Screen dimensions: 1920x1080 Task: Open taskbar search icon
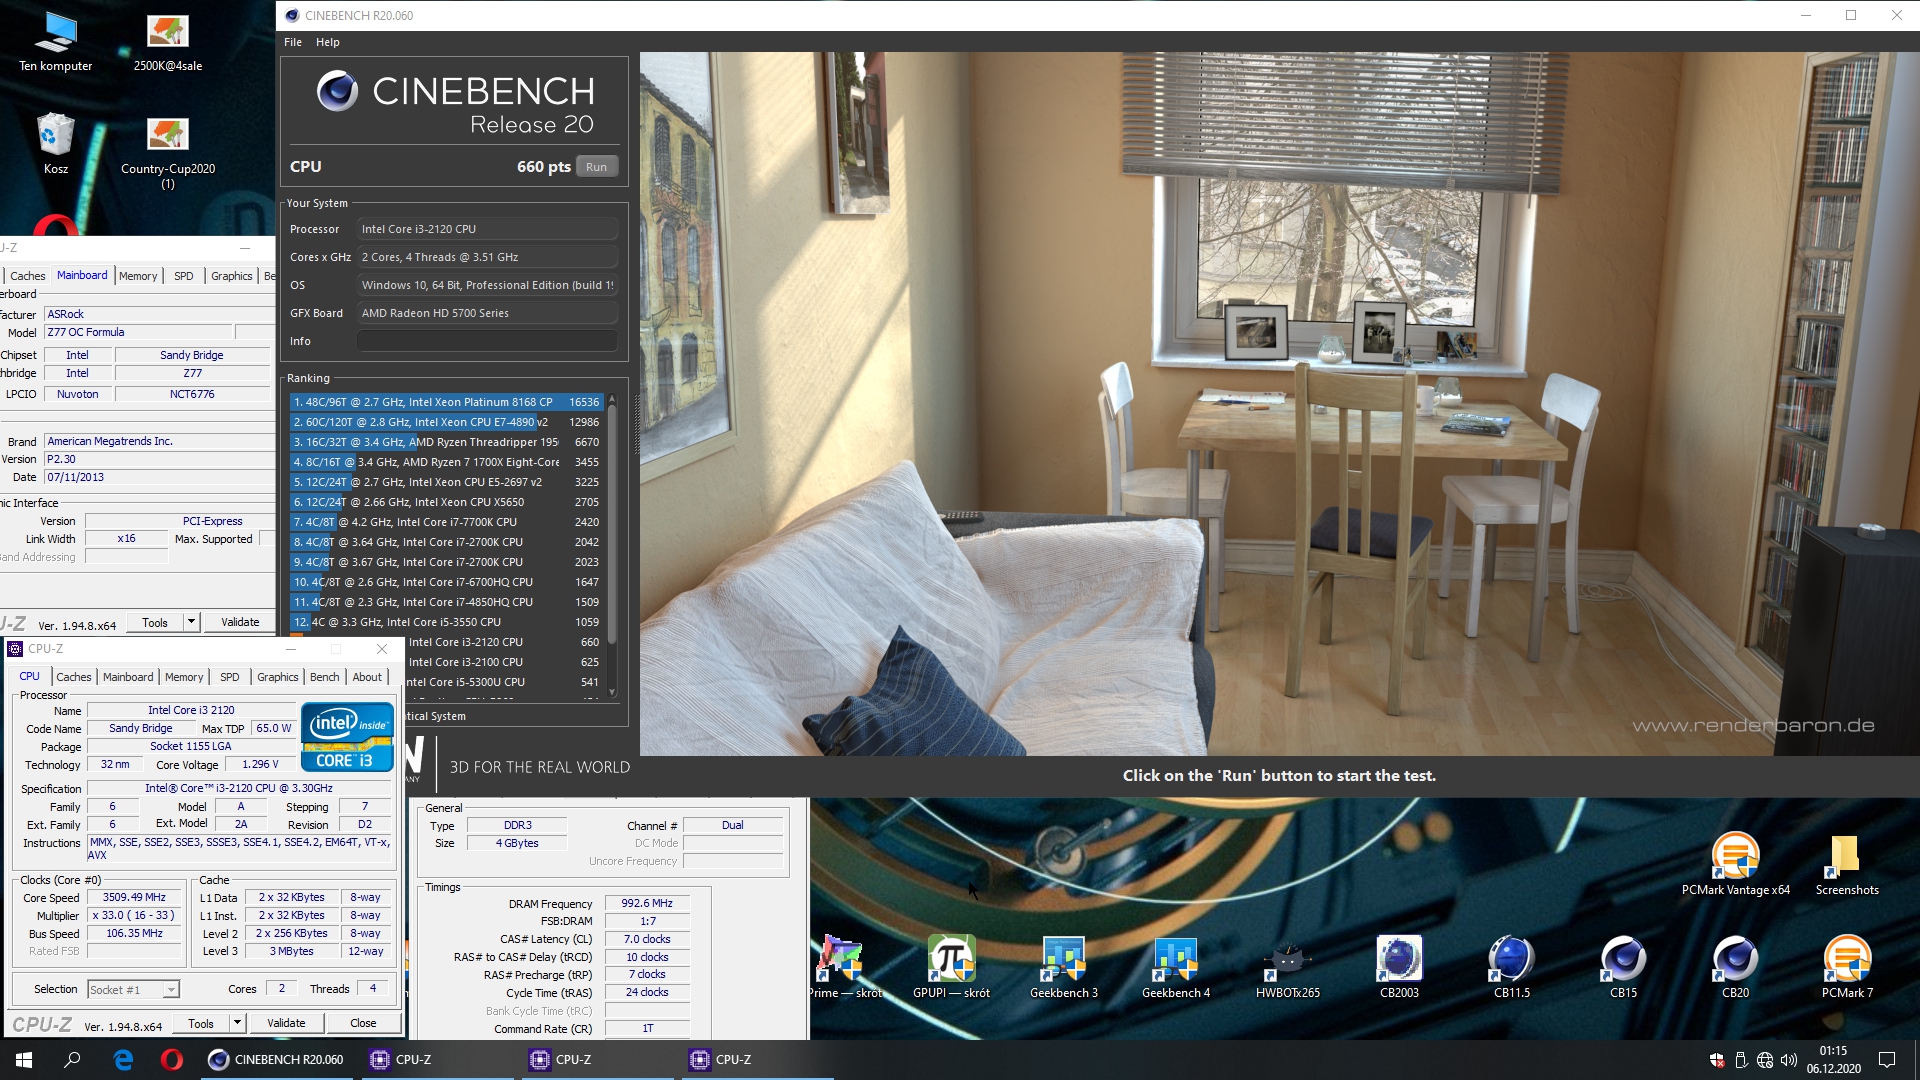click(72, 1060)
